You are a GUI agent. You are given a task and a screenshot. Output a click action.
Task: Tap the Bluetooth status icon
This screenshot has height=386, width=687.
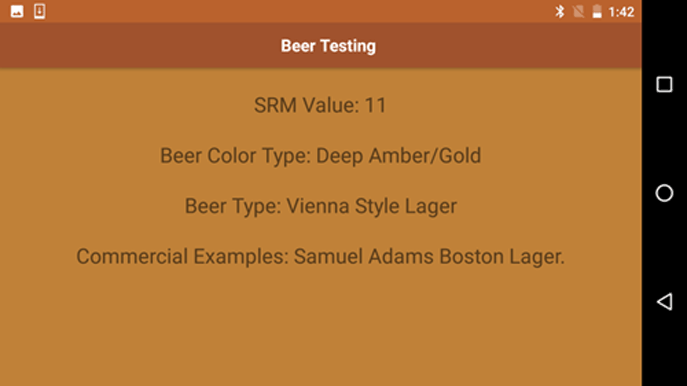click(560, 11)
